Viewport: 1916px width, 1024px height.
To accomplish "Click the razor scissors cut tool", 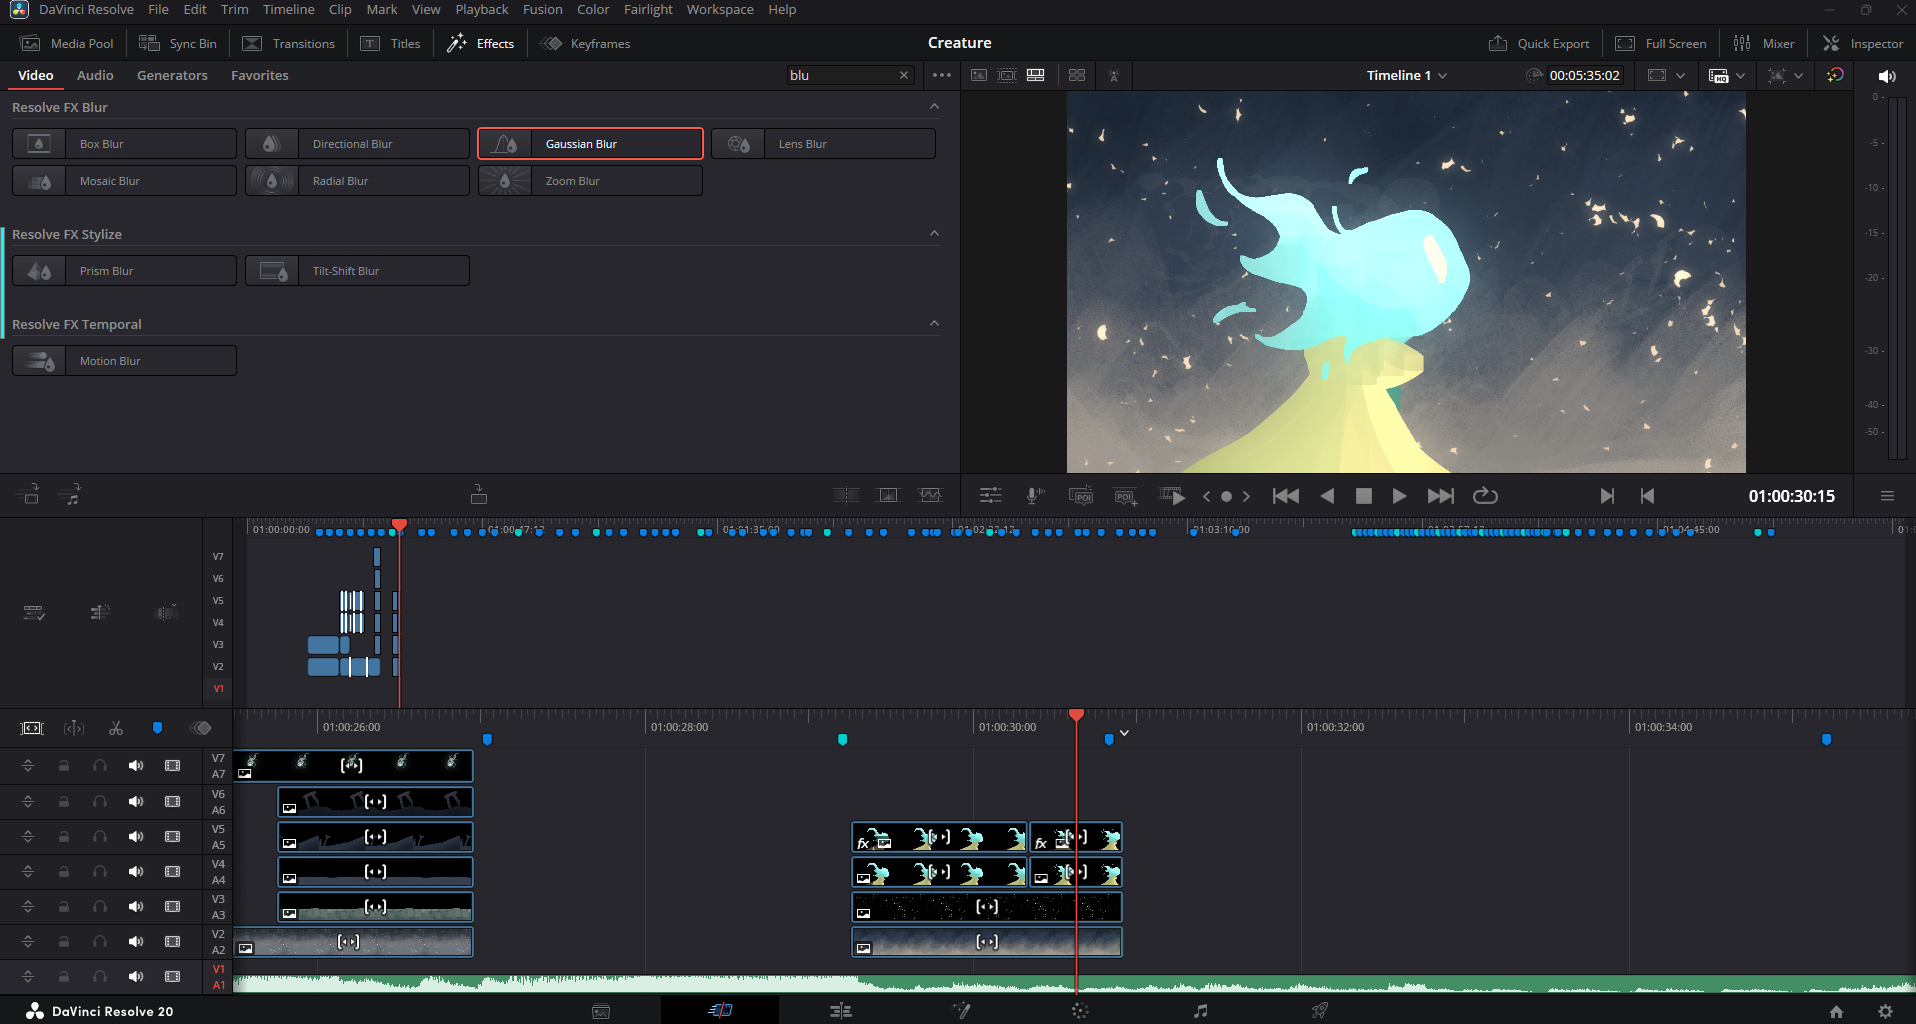I will pyautogui.click(x=116, y=728).
